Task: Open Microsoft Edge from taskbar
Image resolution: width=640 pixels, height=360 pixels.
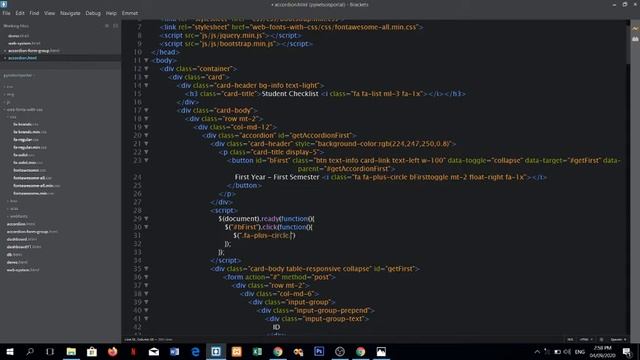Action: [x=195, y=351]
